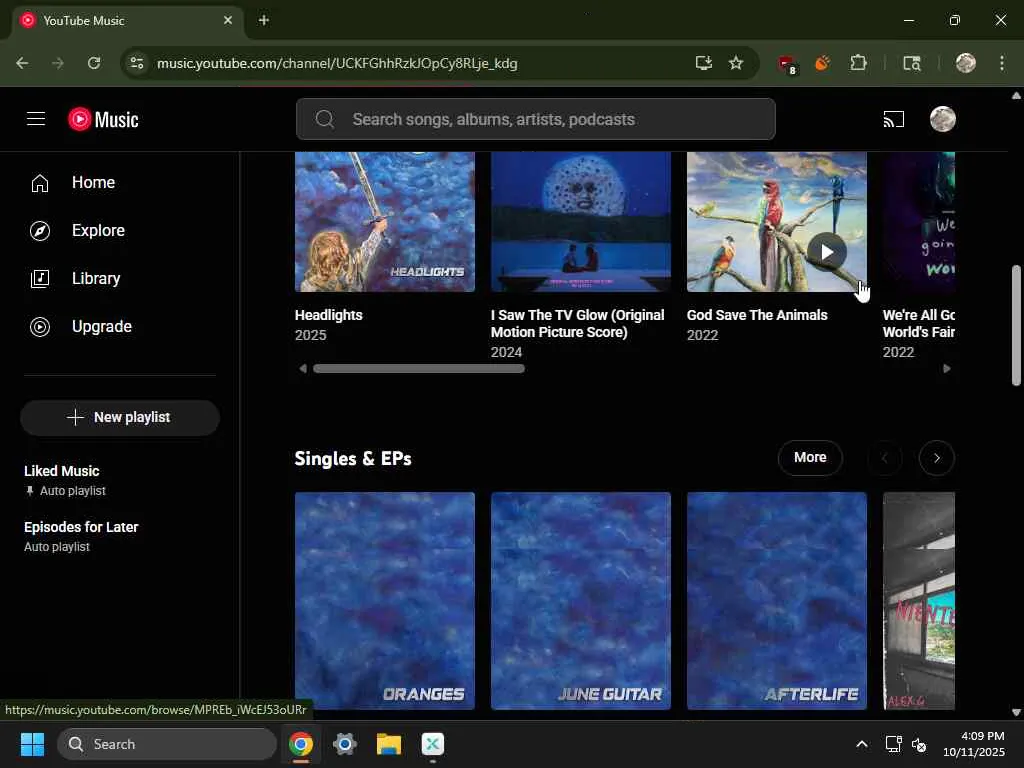Viewport: 1024px width, 768px height.
Task: View site information icon in address bar
Action: click(x=137, y=63)
